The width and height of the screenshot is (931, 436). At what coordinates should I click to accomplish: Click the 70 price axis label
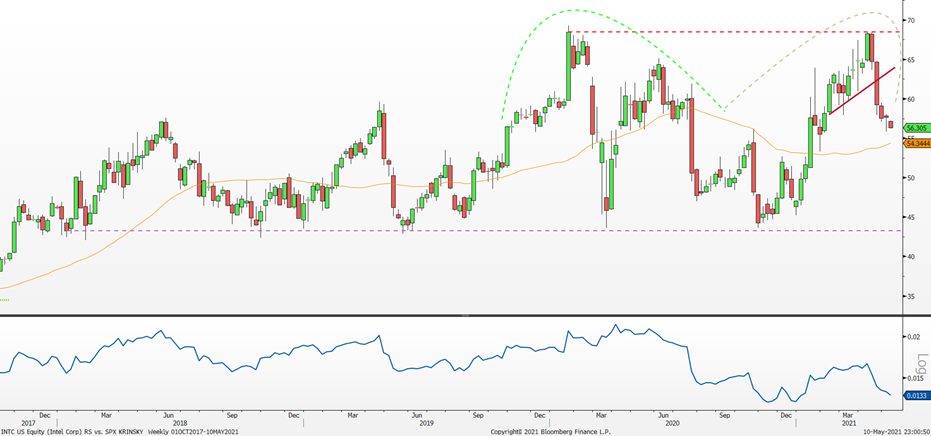911,20
